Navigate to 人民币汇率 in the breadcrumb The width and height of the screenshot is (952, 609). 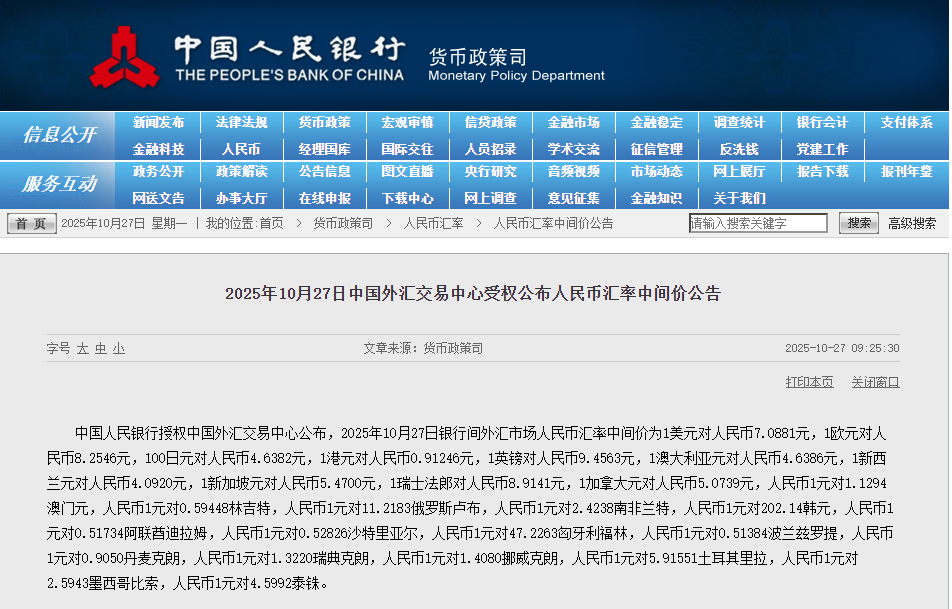433,223
